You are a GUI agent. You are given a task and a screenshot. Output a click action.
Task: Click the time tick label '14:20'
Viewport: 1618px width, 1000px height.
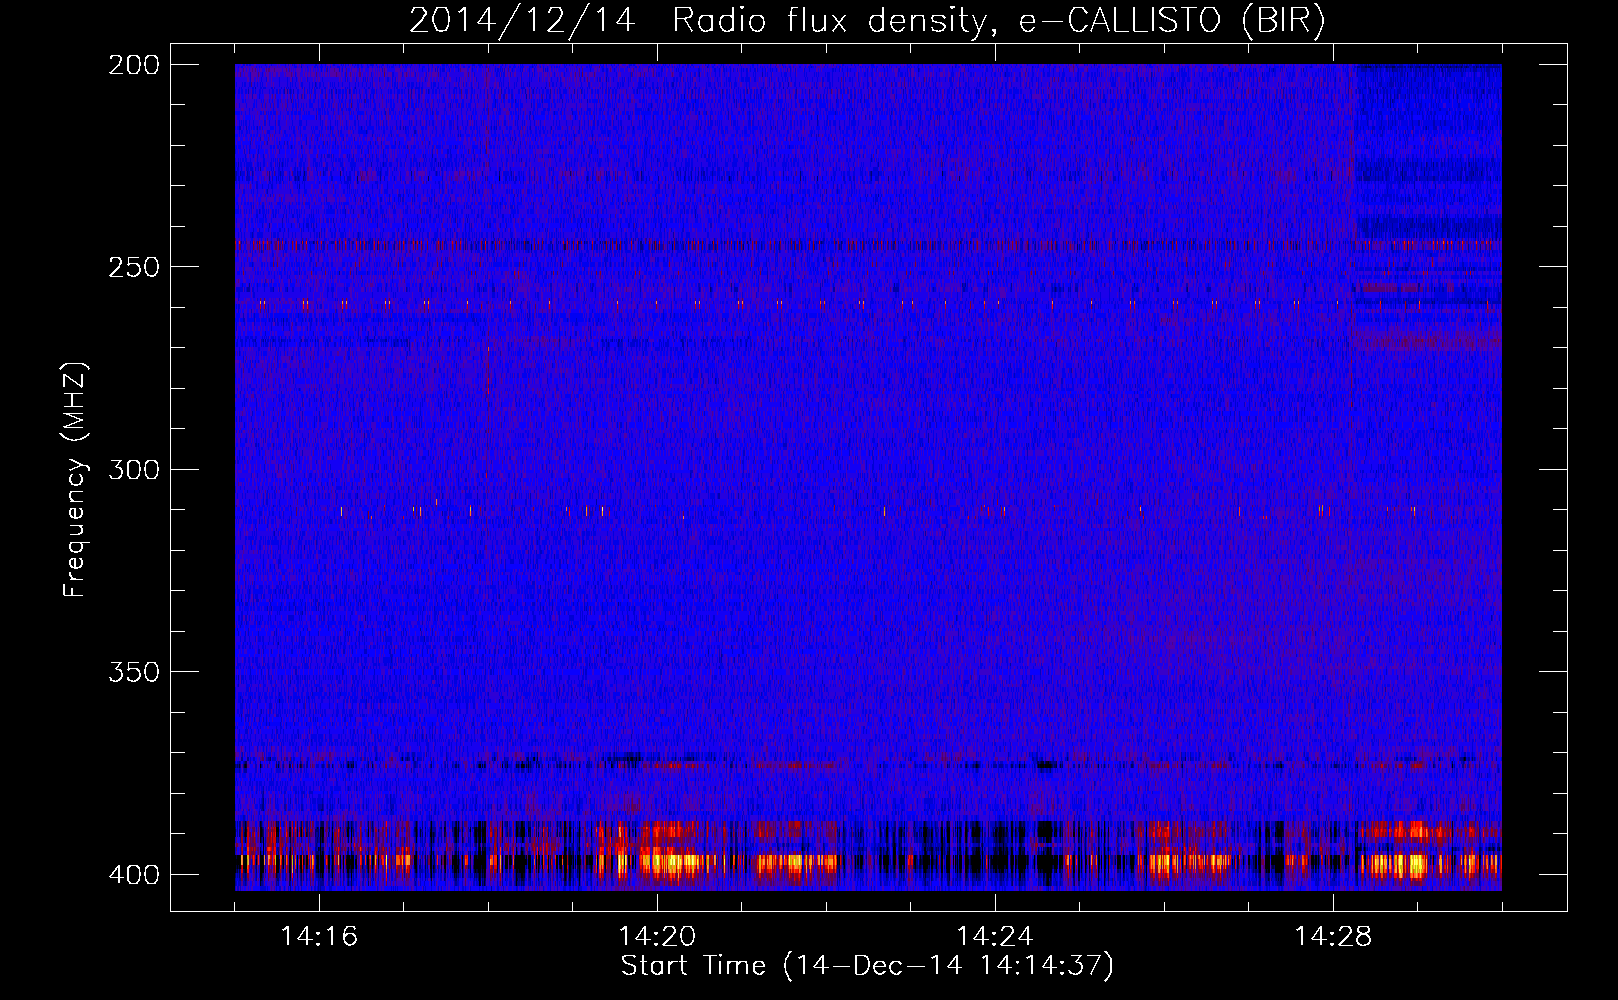pyautogui.click(x=657, y=936)
